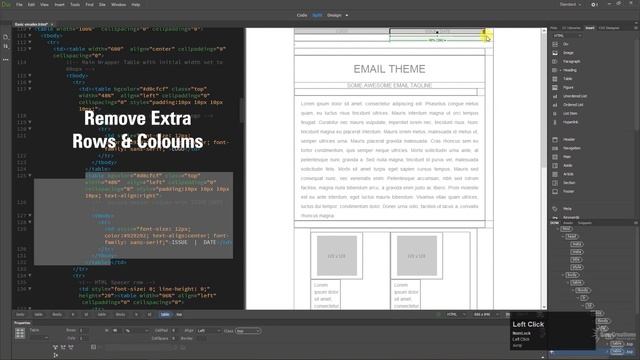Open the Align dropdown in Properties

[x=209, y=331]
